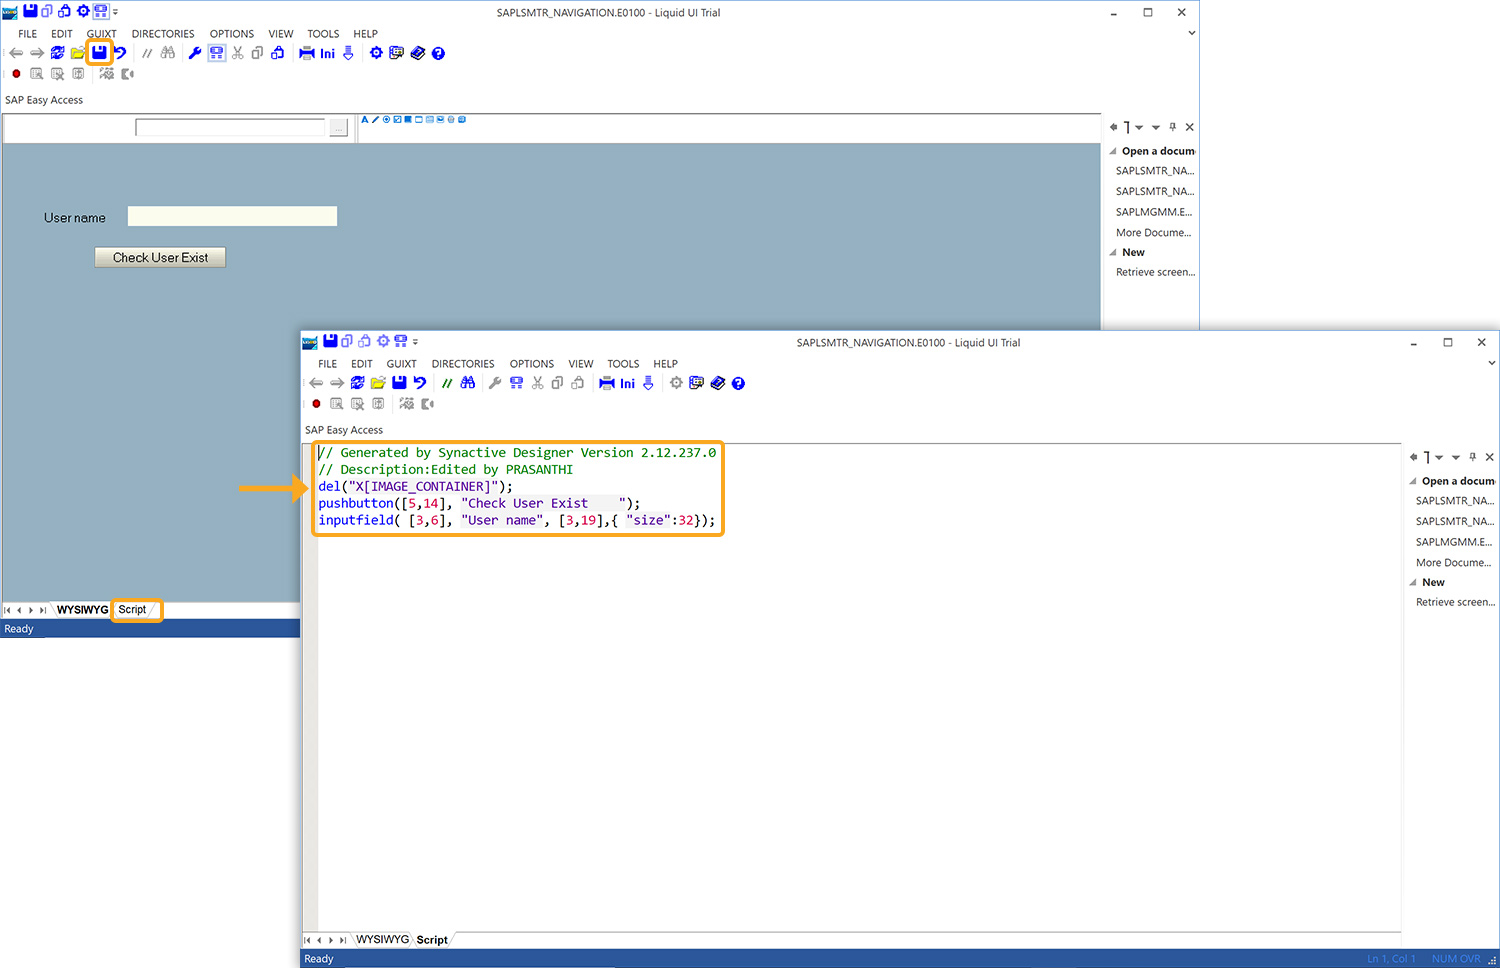This screenshot has height=968, width=1500.
Task: Click the User name input field
Action: (232, 216)
